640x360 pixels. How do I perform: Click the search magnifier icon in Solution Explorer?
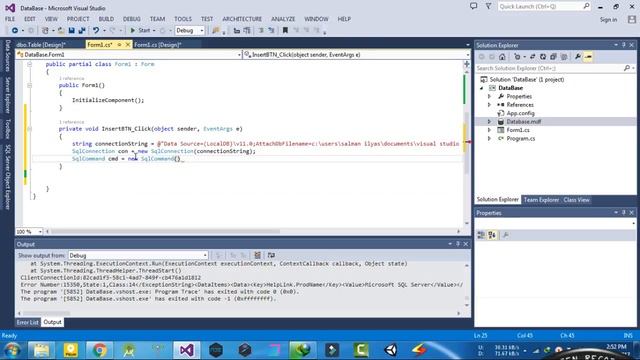627,68
